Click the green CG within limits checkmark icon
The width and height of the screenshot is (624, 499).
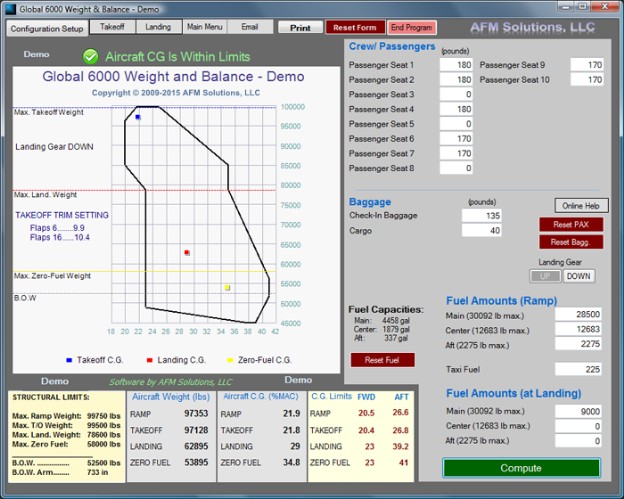(x=91, y=57)
